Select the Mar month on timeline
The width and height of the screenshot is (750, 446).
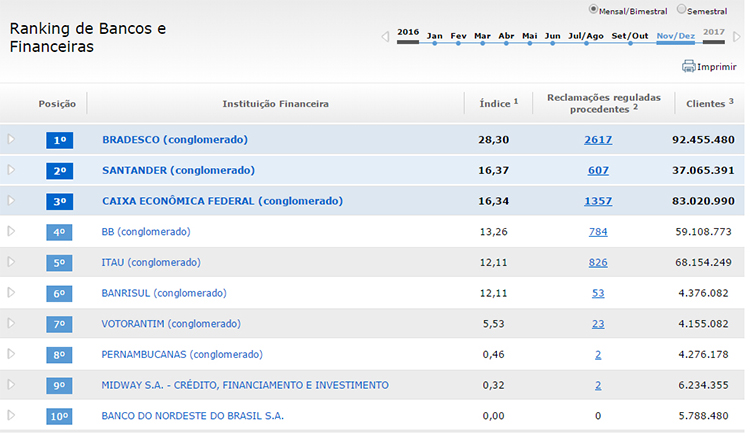482,36
